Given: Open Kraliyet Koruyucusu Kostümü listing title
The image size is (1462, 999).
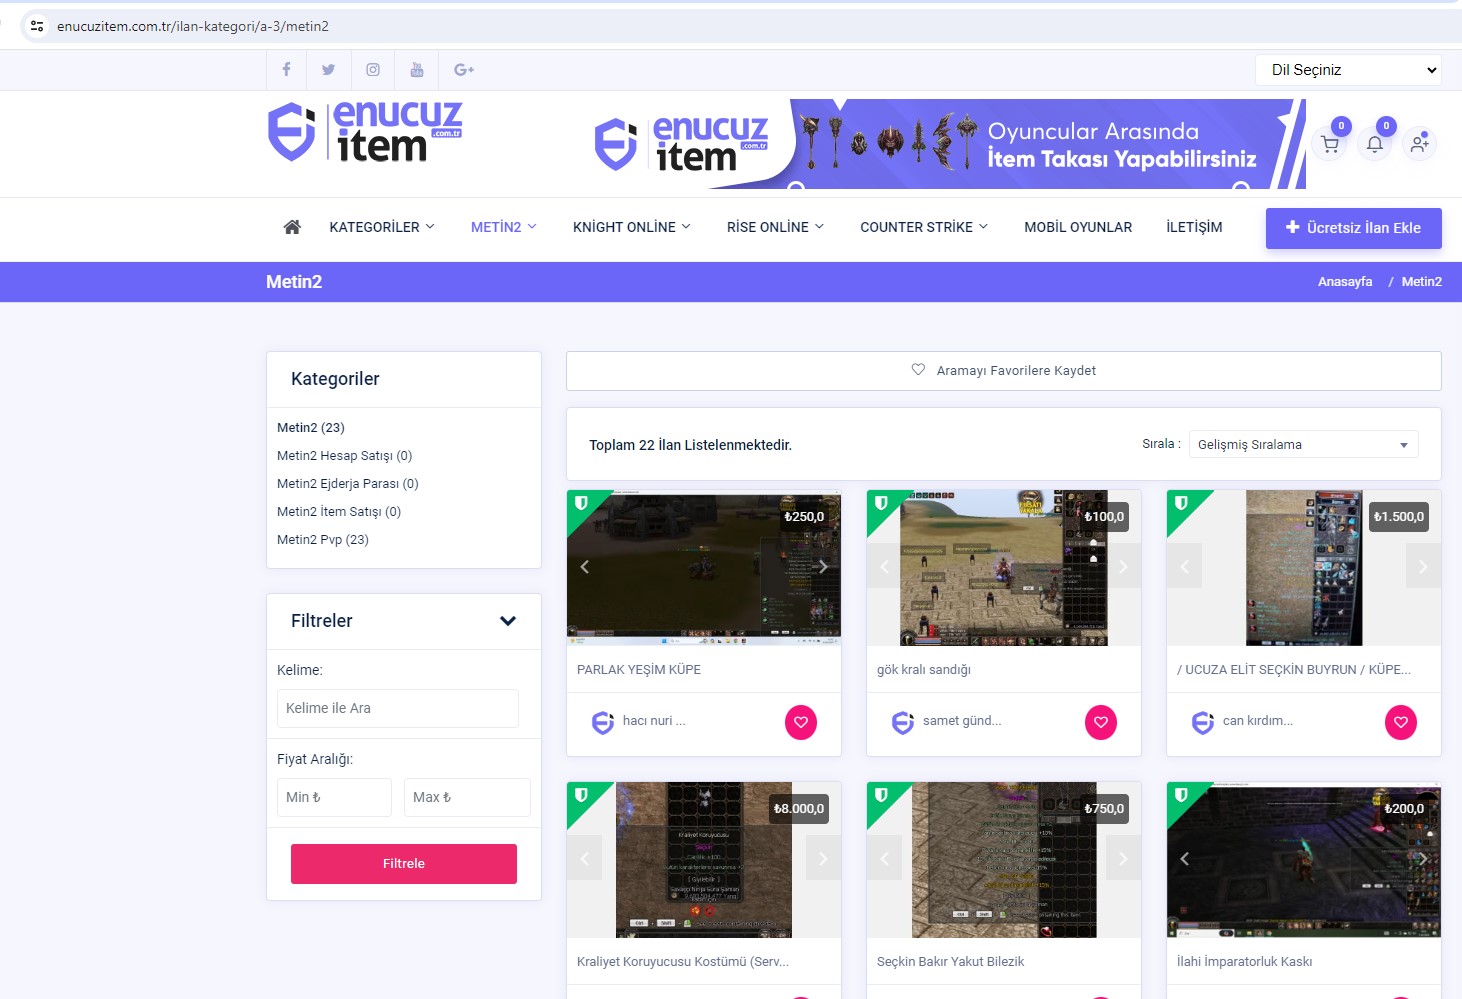Looking at the screenshot, I should click(683, 962).
